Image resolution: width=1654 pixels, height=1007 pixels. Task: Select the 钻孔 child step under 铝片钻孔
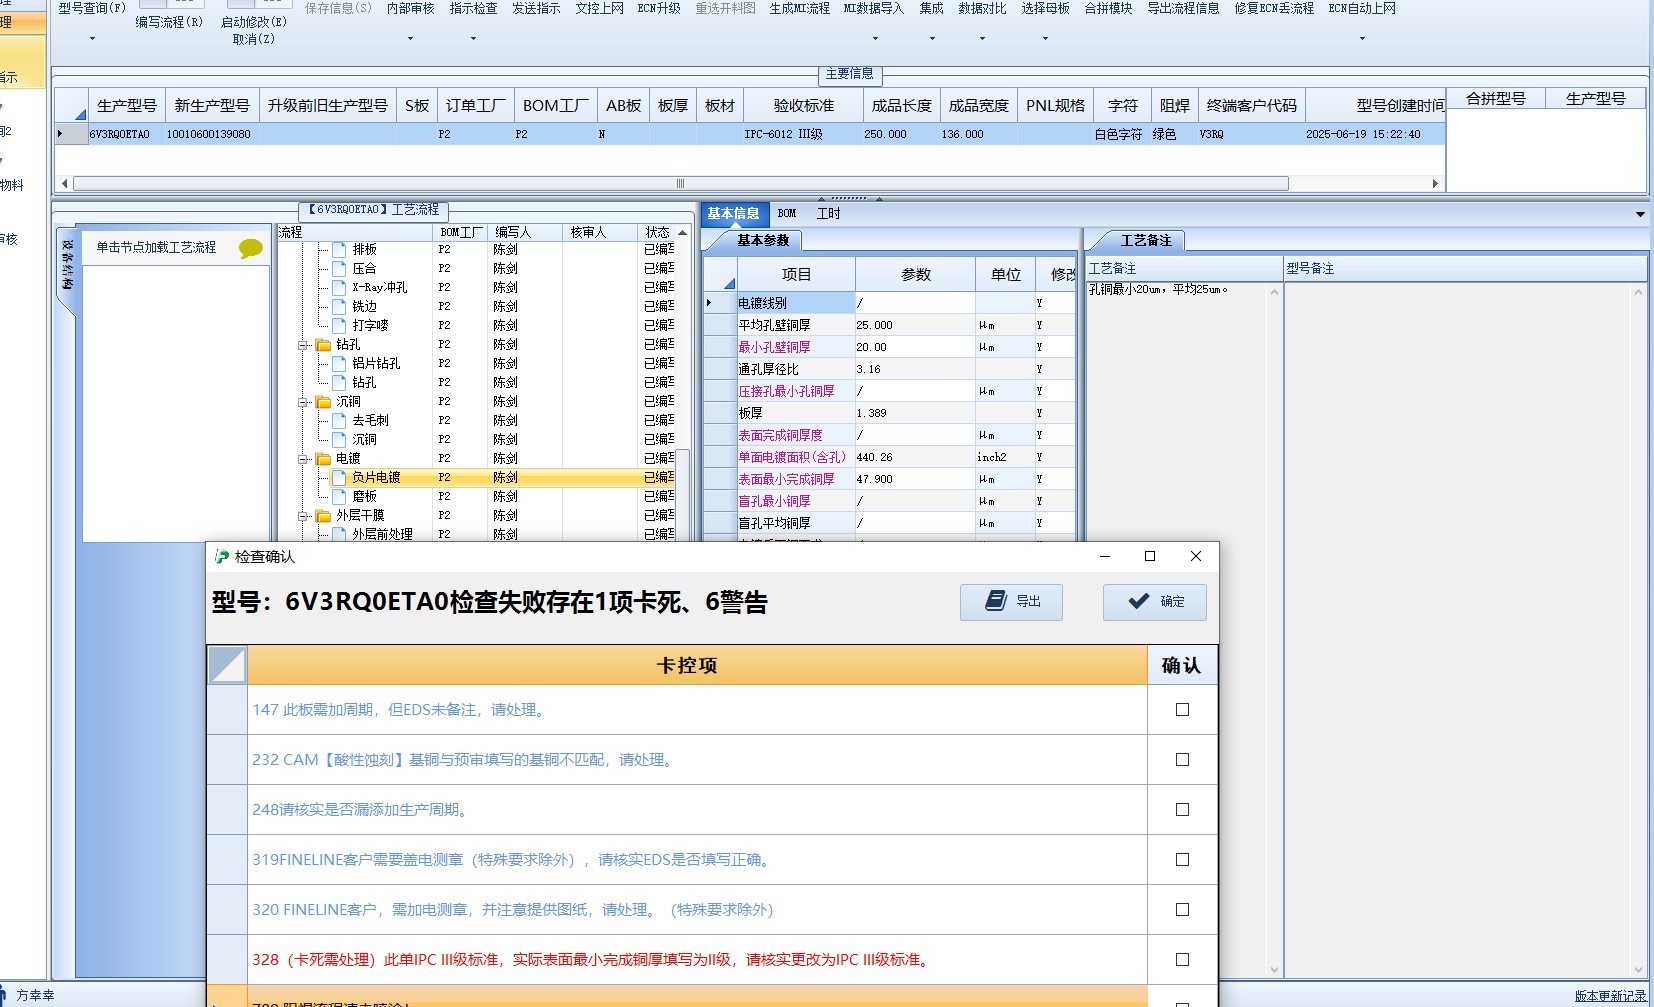coord(364,382)
